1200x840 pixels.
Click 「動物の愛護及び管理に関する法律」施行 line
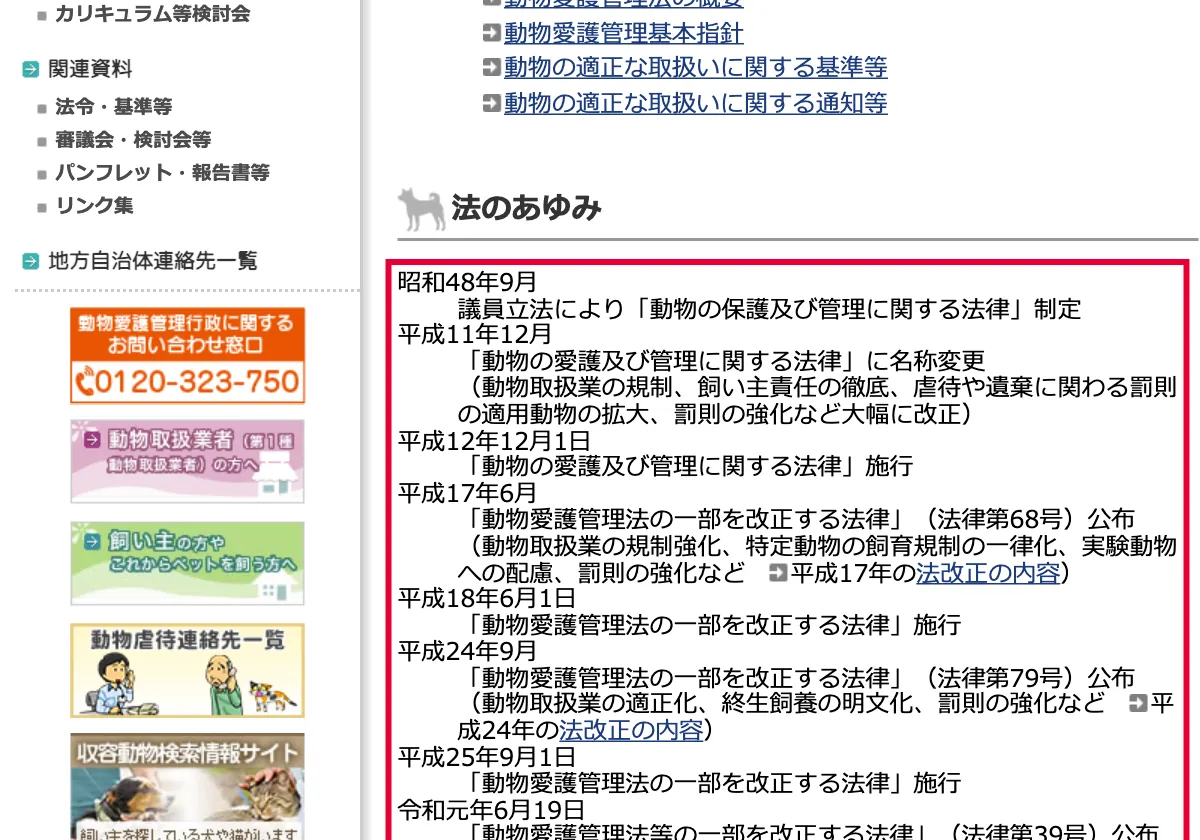point(690,466)
